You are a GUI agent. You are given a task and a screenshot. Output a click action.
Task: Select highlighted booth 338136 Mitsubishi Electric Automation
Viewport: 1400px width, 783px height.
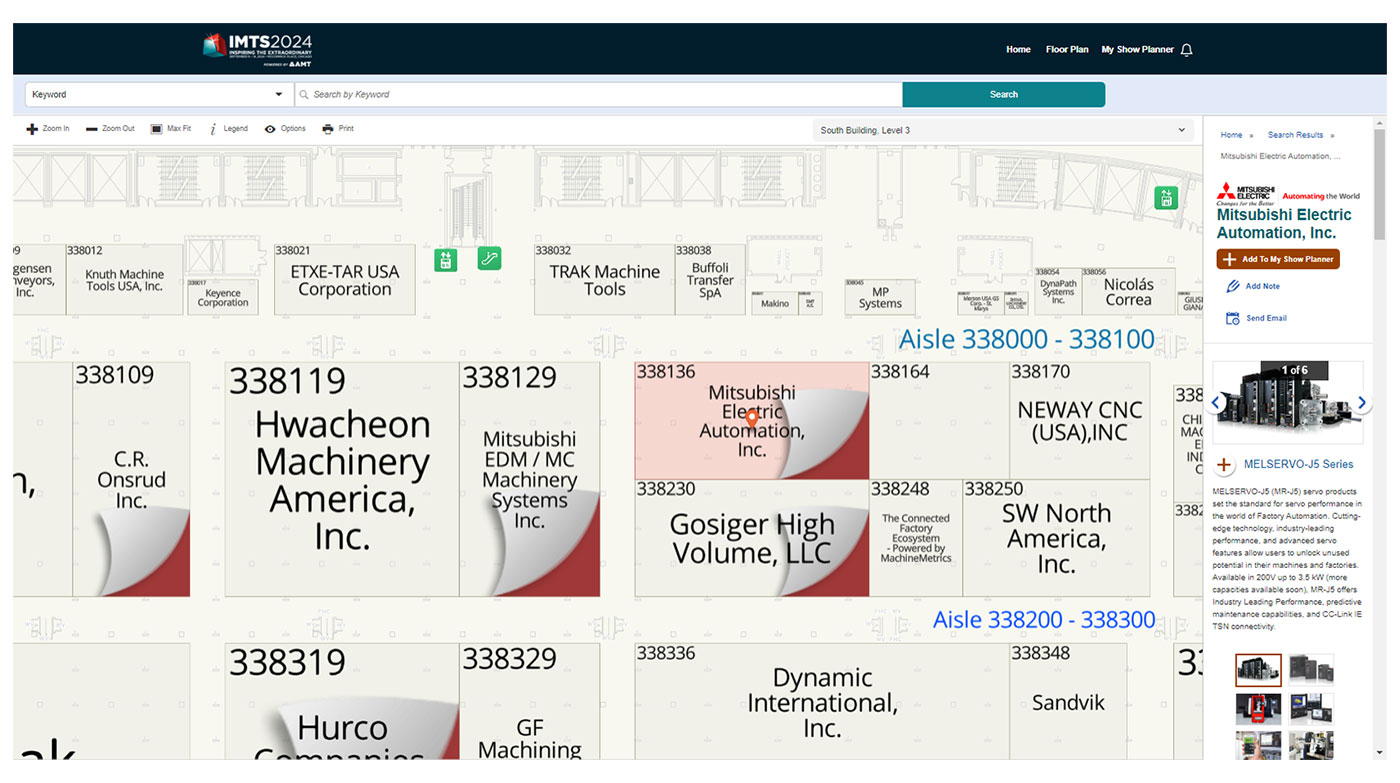coord(752,421)
